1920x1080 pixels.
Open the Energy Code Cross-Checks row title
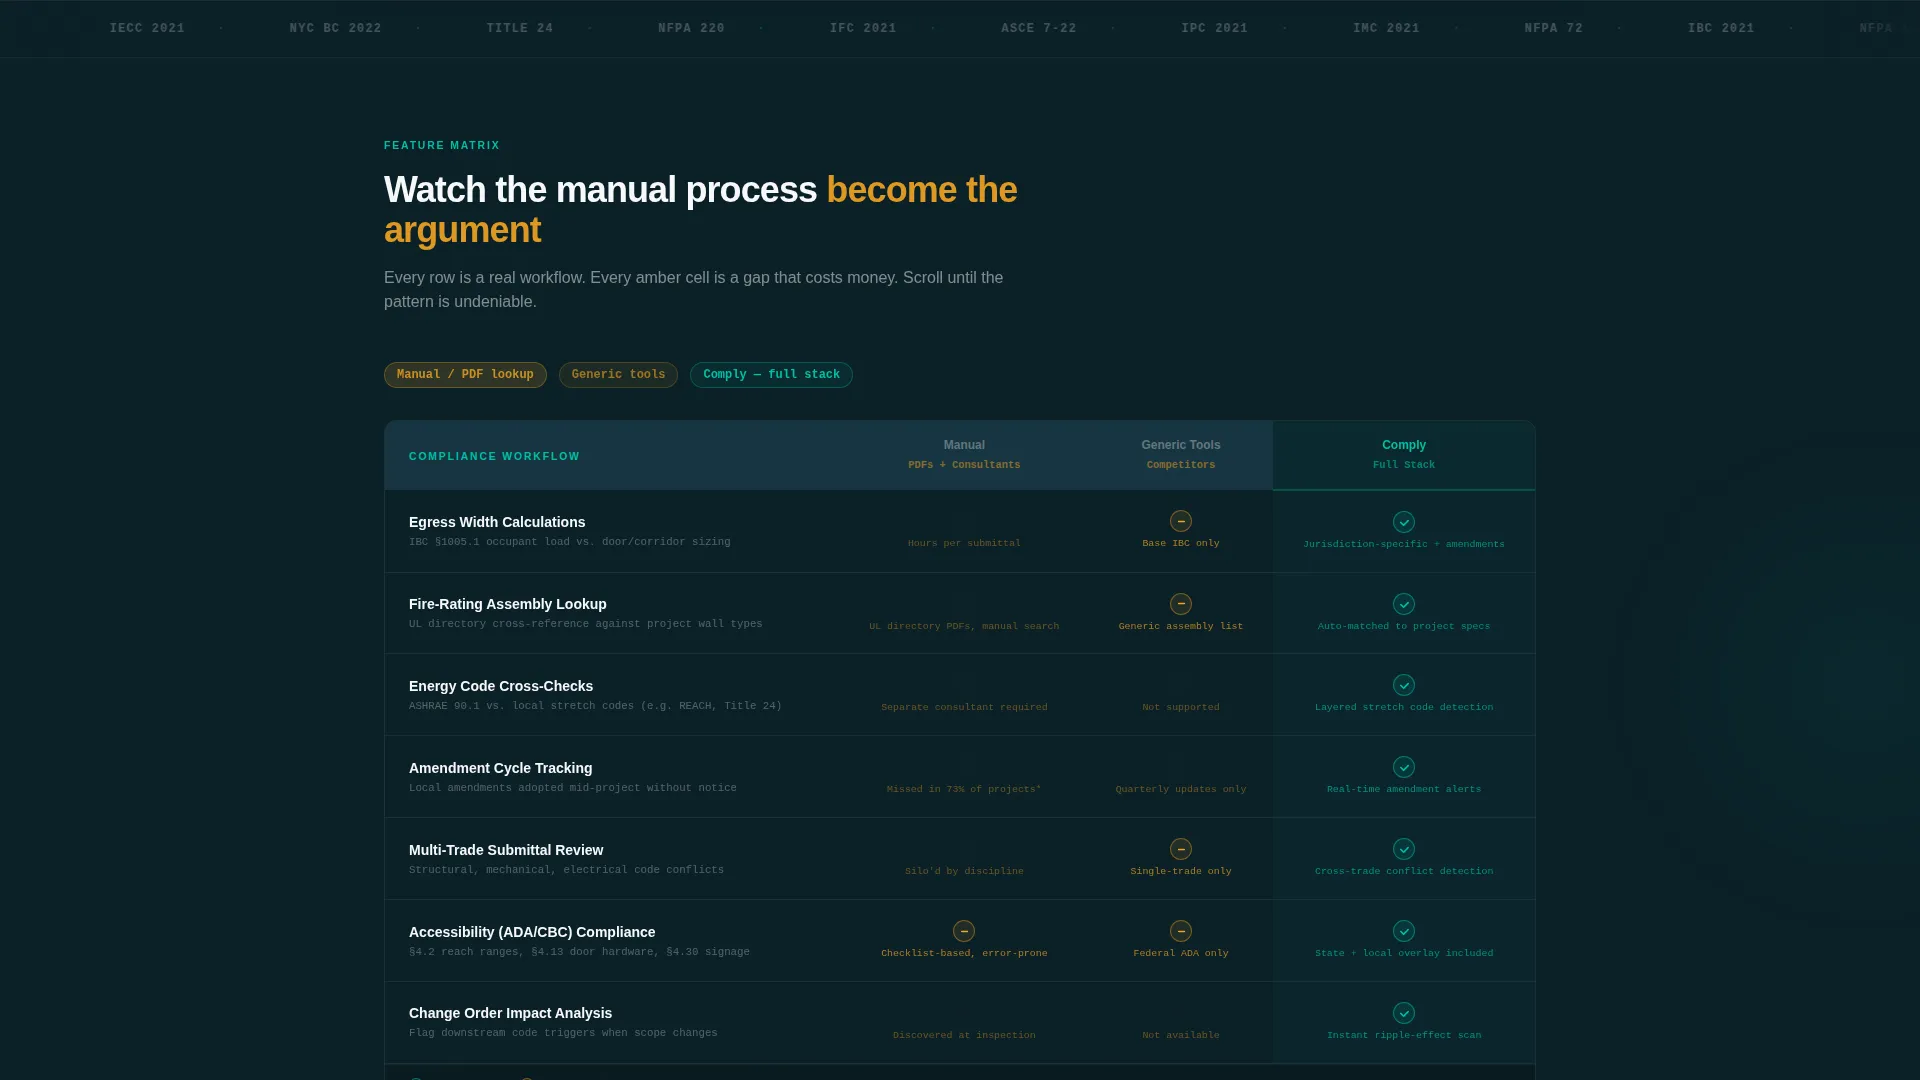click(x=501, y=686)
